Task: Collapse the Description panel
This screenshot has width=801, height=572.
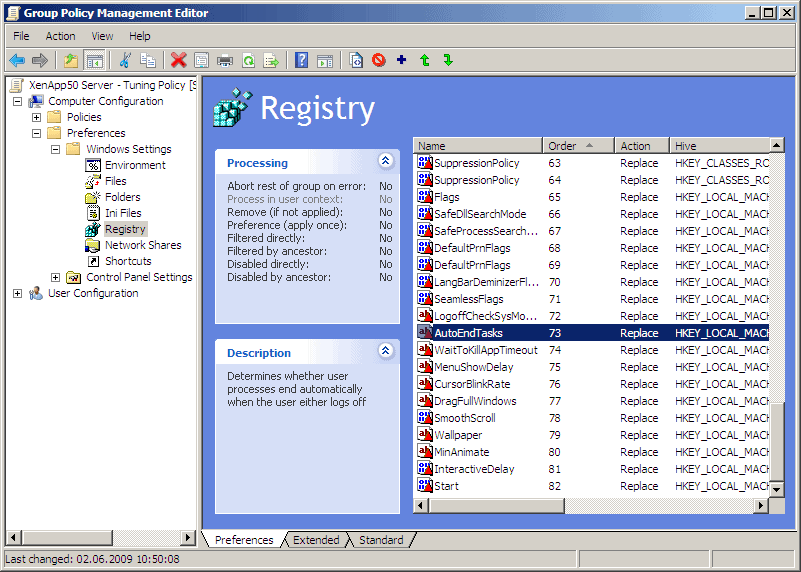Action: (x=385, y=351)
